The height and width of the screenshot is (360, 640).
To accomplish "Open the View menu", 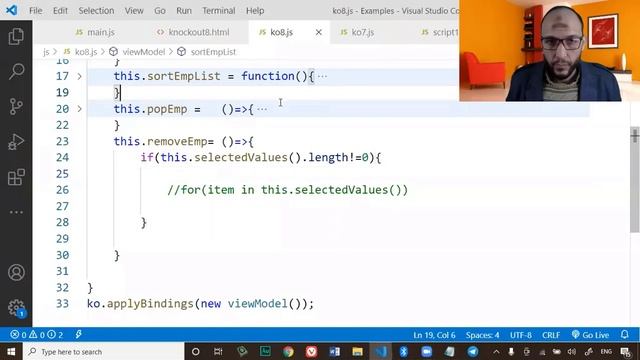I will point(134,11).
